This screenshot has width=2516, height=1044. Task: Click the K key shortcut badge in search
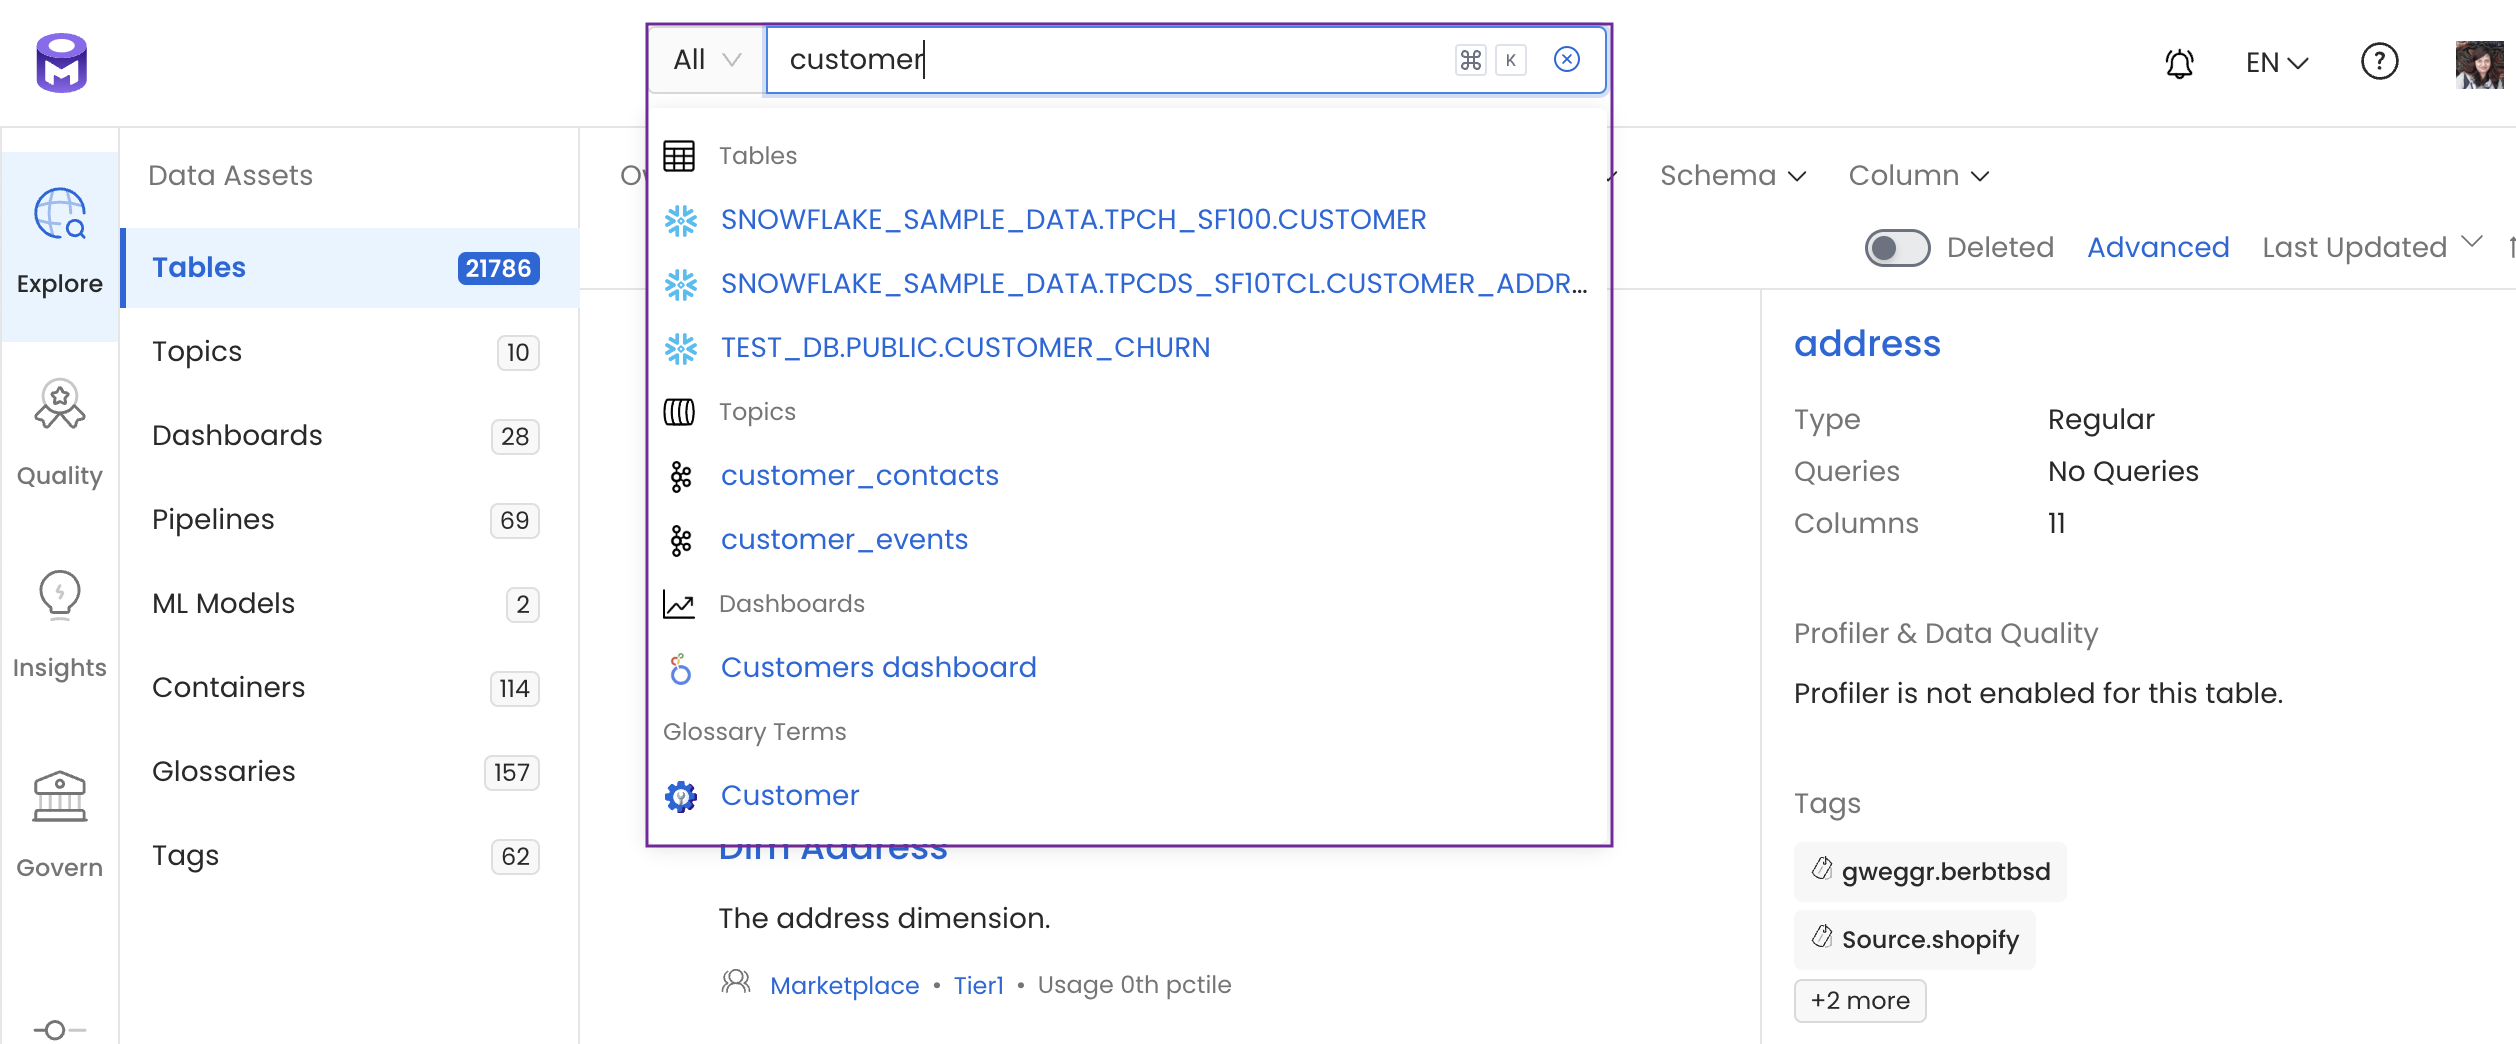tap(1511, 60)
